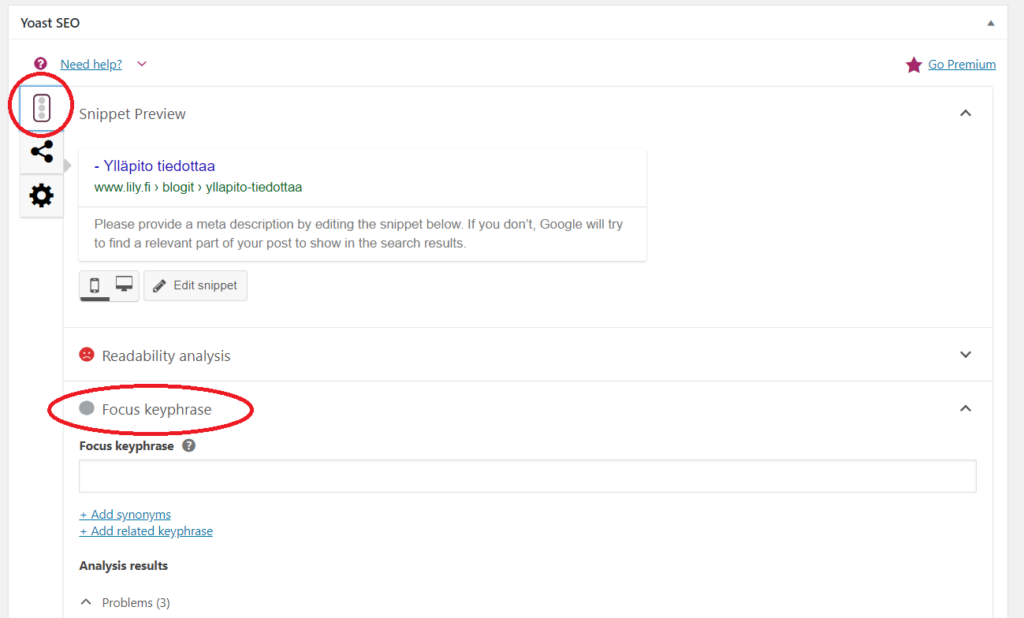Expand the Readability analysis section chevron
Viewport: 1024px width, 618px height.
965,355
